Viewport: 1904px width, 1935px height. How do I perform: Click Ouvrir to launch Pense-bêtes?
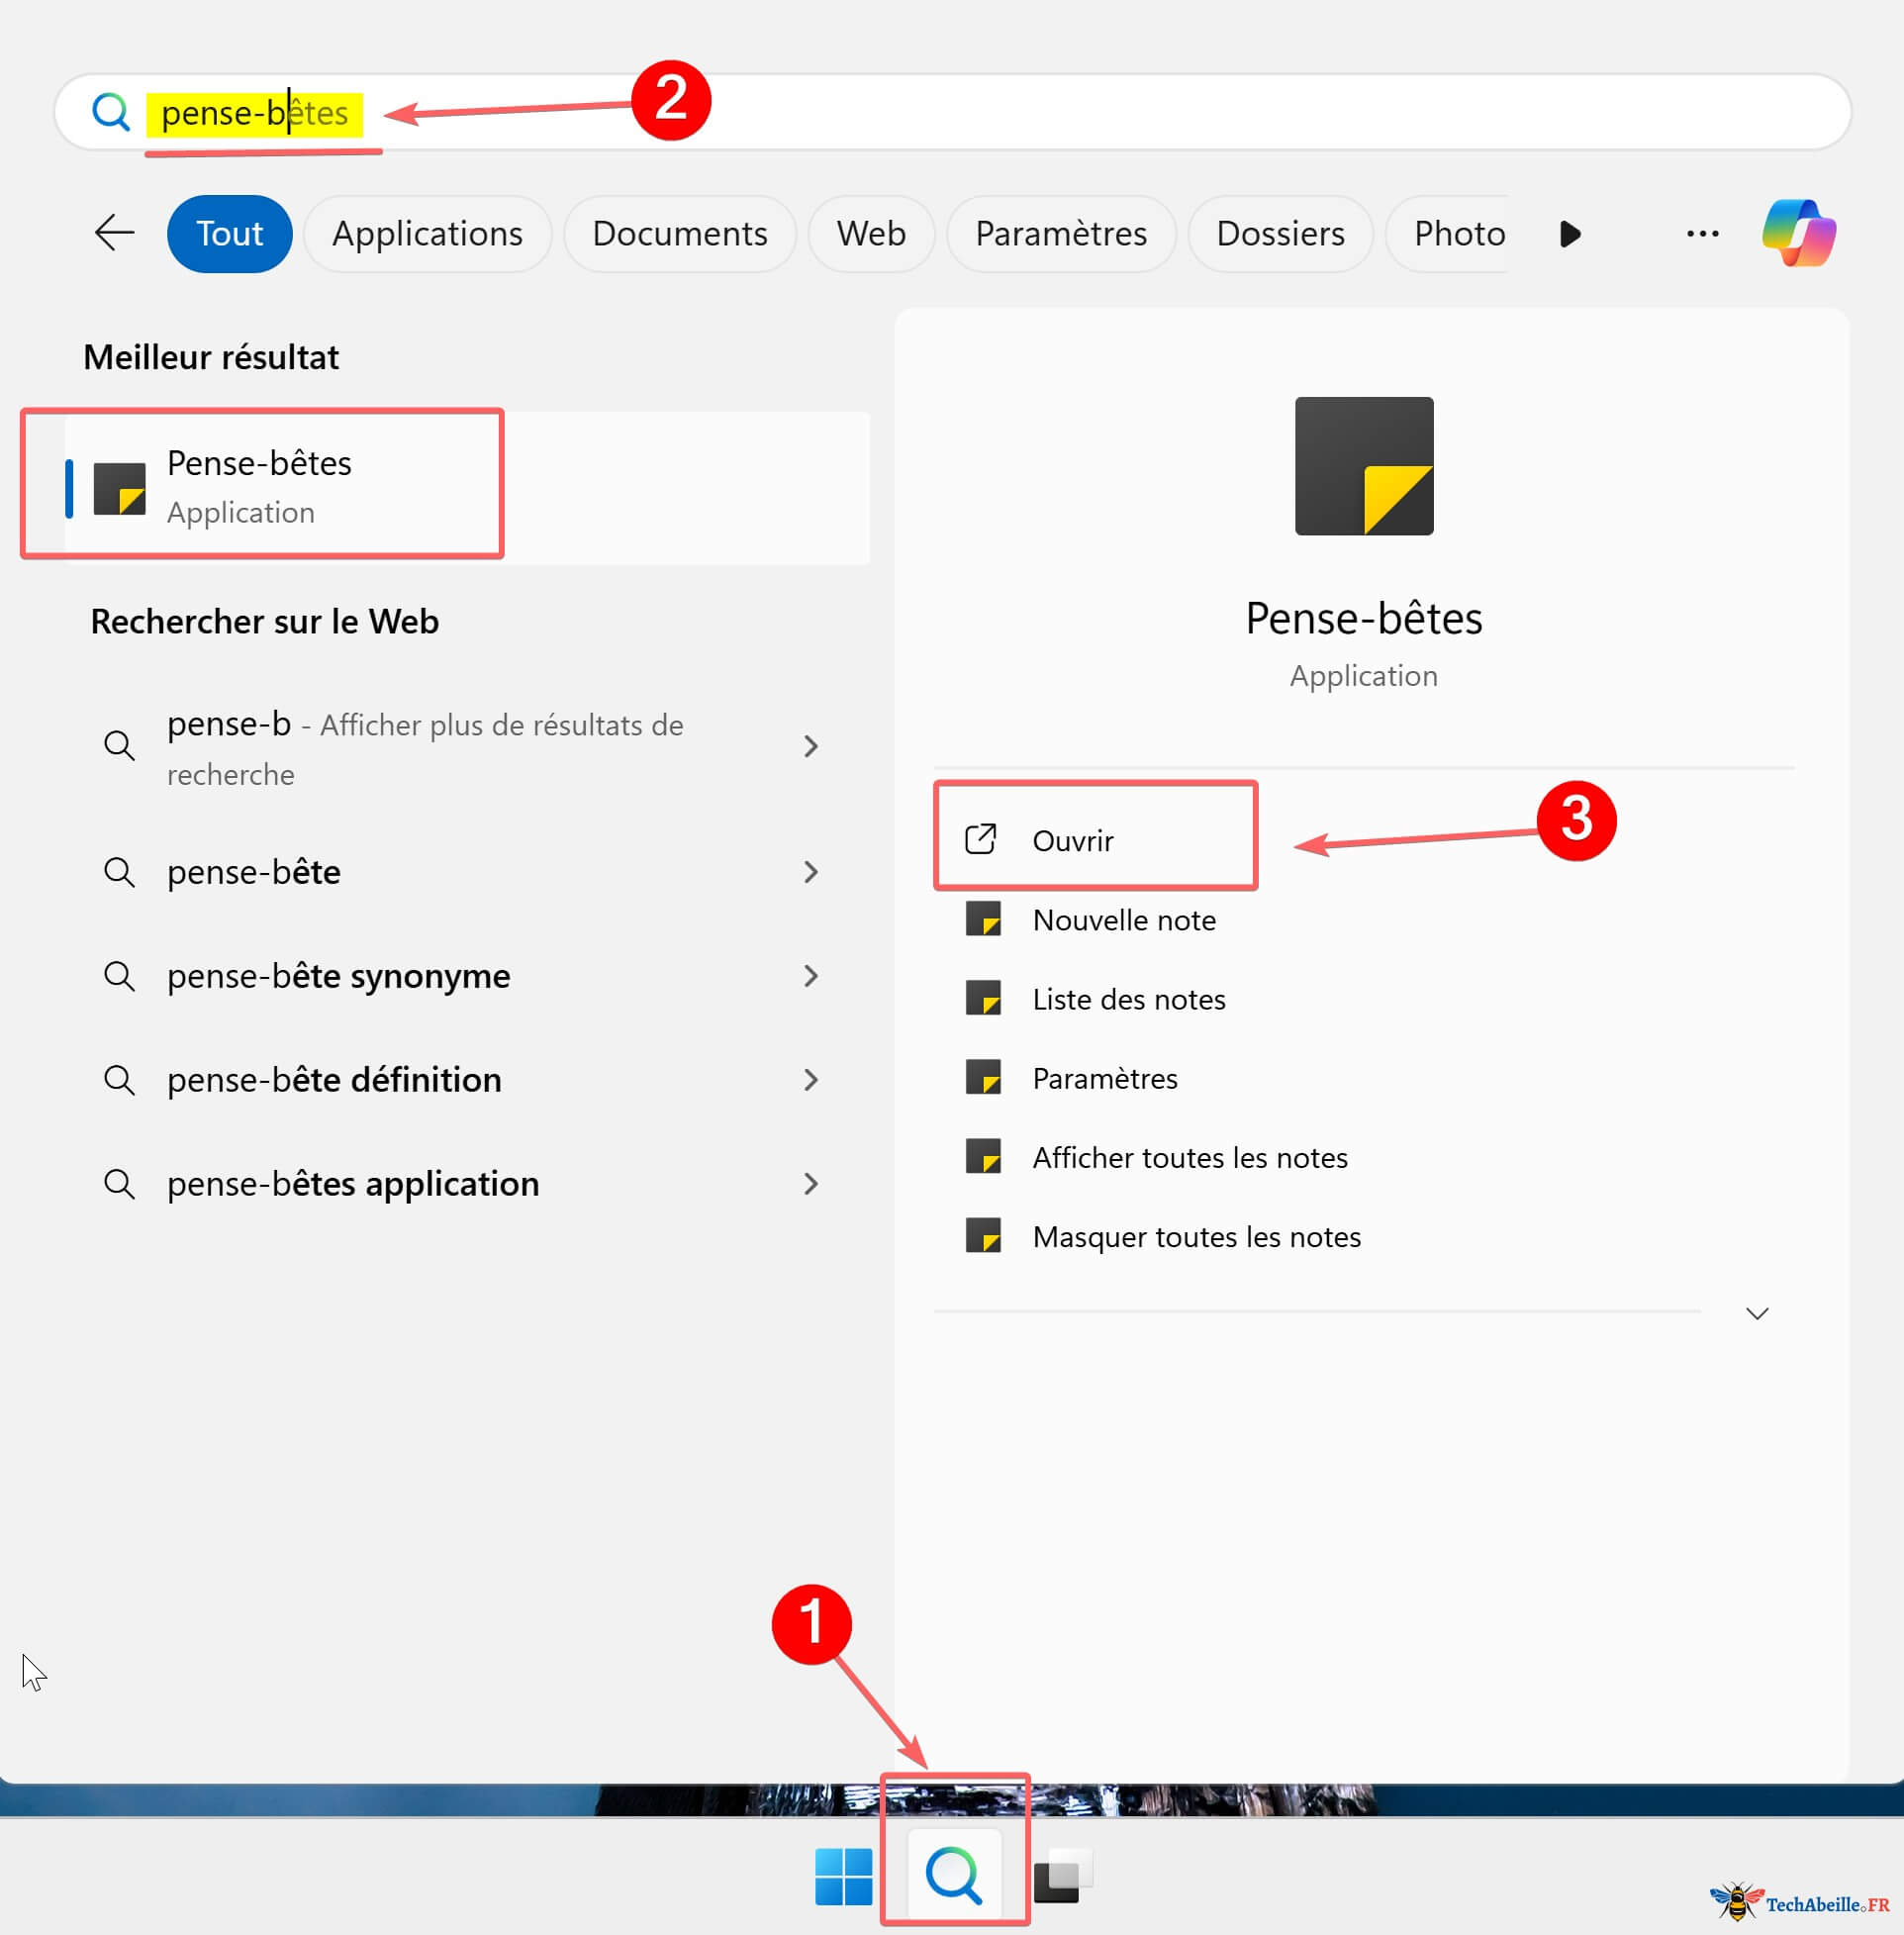[1072, 841]
